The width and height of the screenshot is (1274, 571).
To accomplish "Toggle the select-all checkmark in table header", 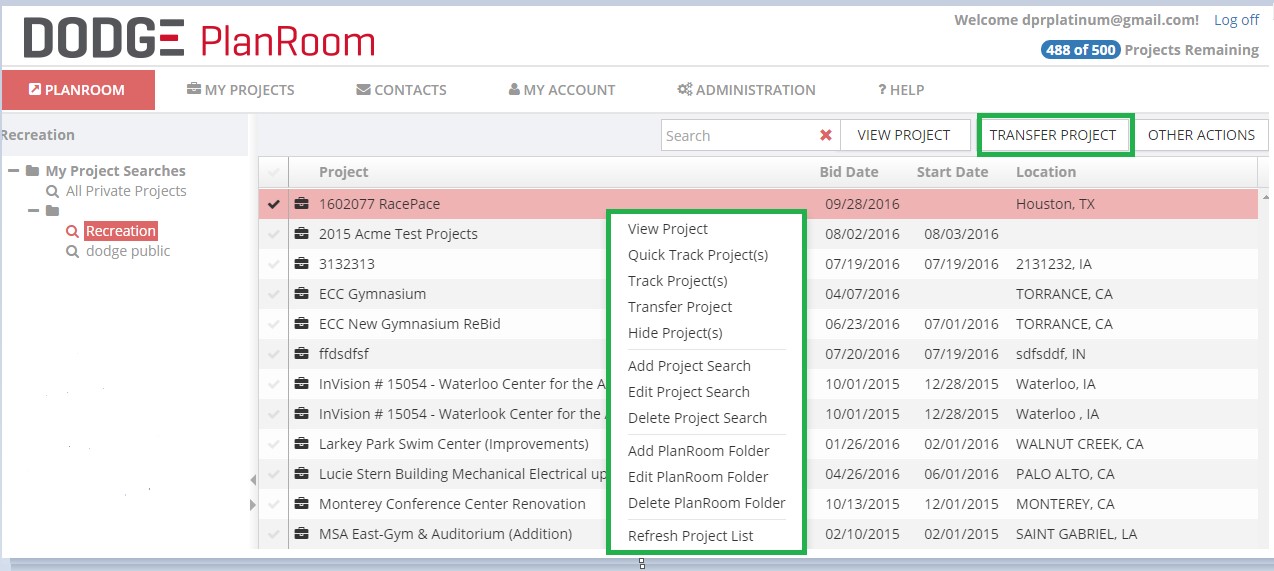I will coord(273,172).
